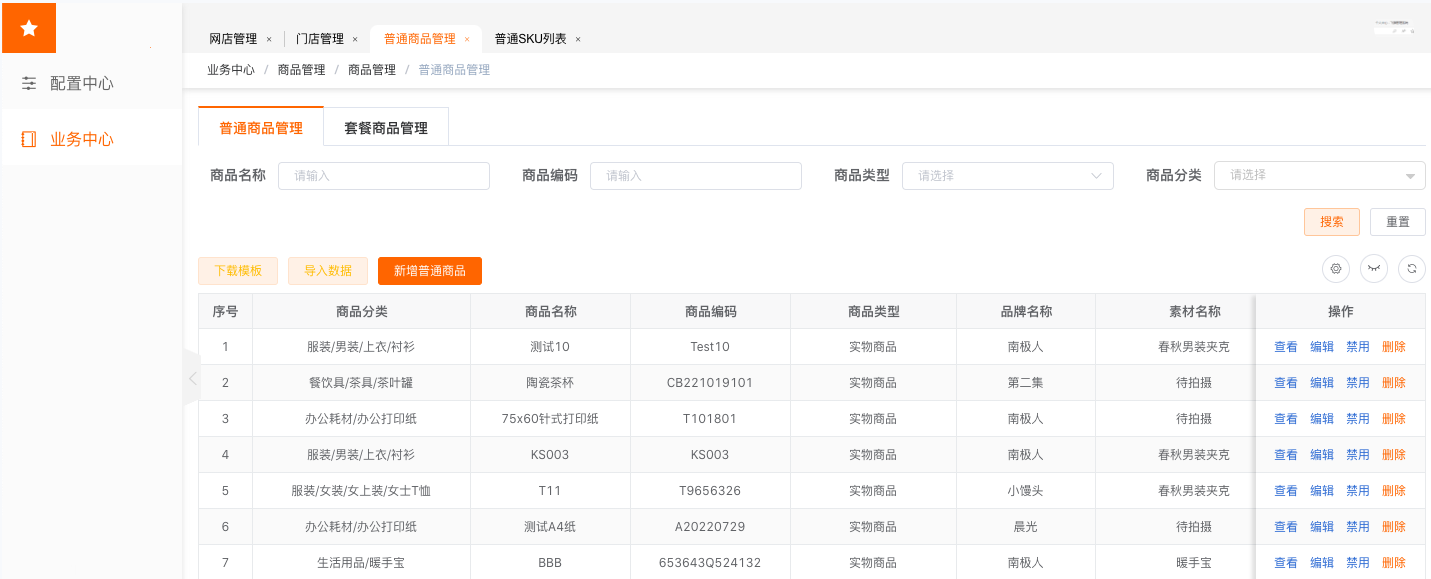Open the table settings gear icon
This screenshot has height=579, width=1431.
point(1335,268)
